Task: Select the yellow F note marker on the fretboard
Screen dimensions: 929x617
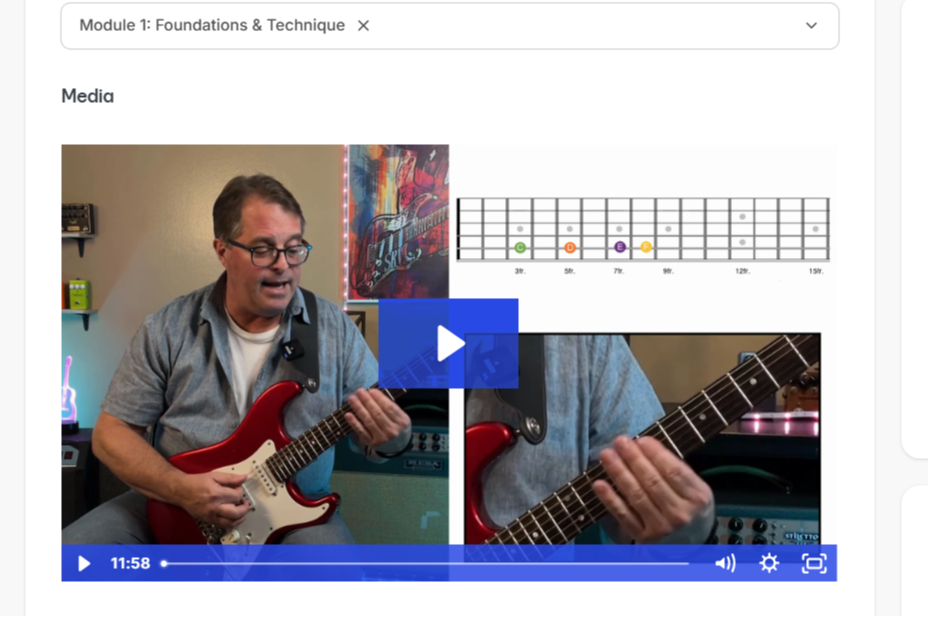Action: (646, 247)
